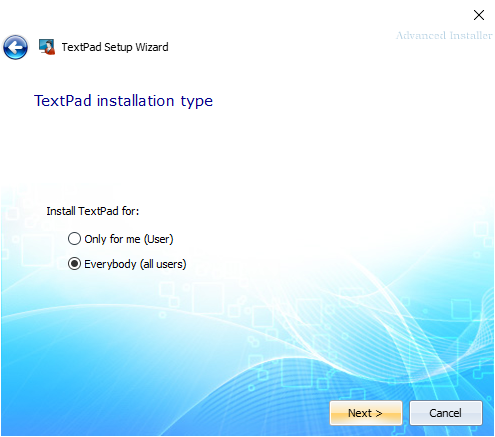Viewport: 495px width, 437px height.
Task: Click the 'Only for me (User)' label text
Action: tap(129, 239)
